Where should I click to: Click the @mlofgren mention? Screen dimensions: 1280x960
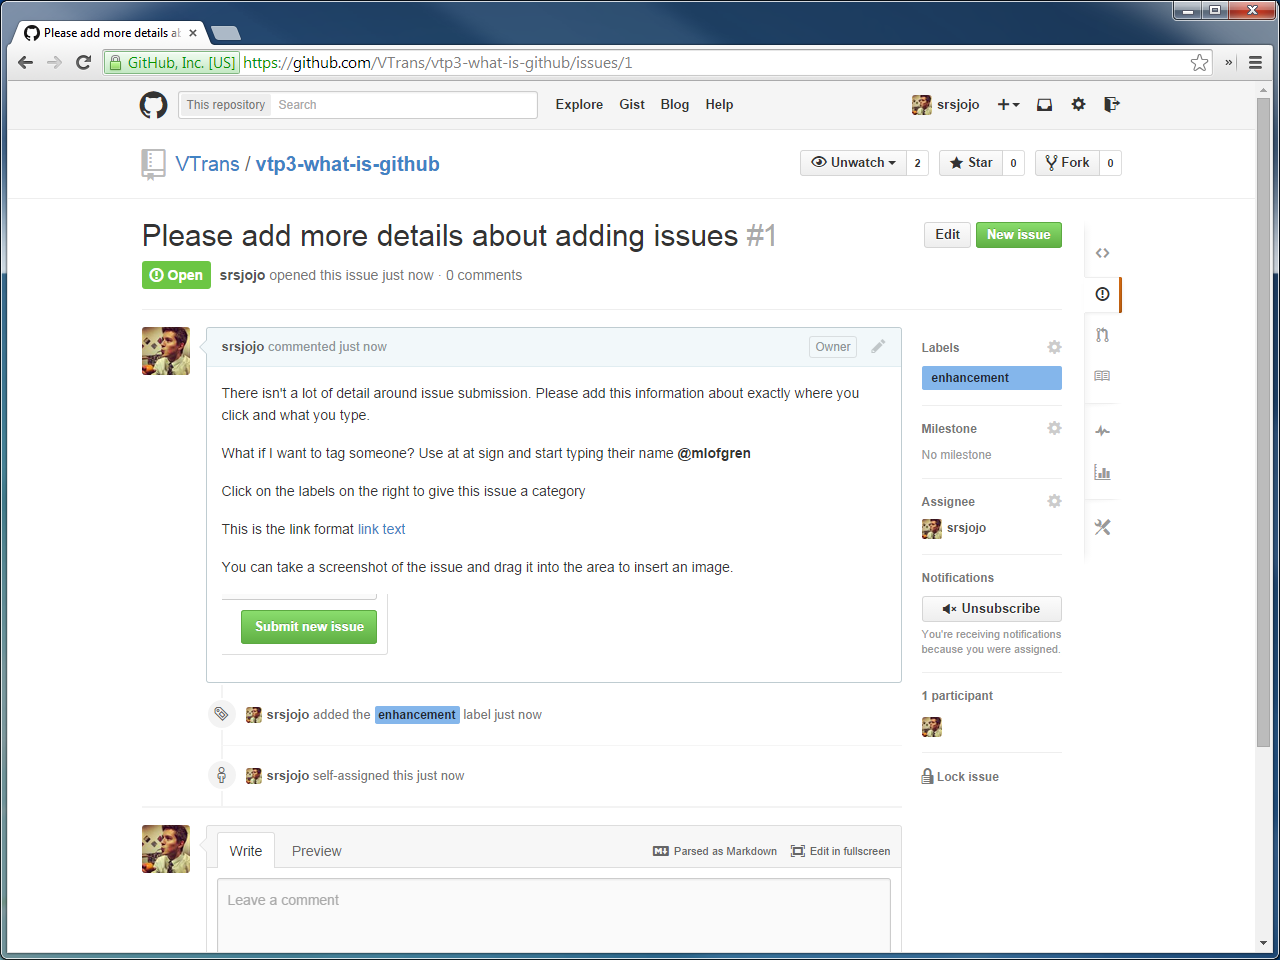[x=714, y=453]
